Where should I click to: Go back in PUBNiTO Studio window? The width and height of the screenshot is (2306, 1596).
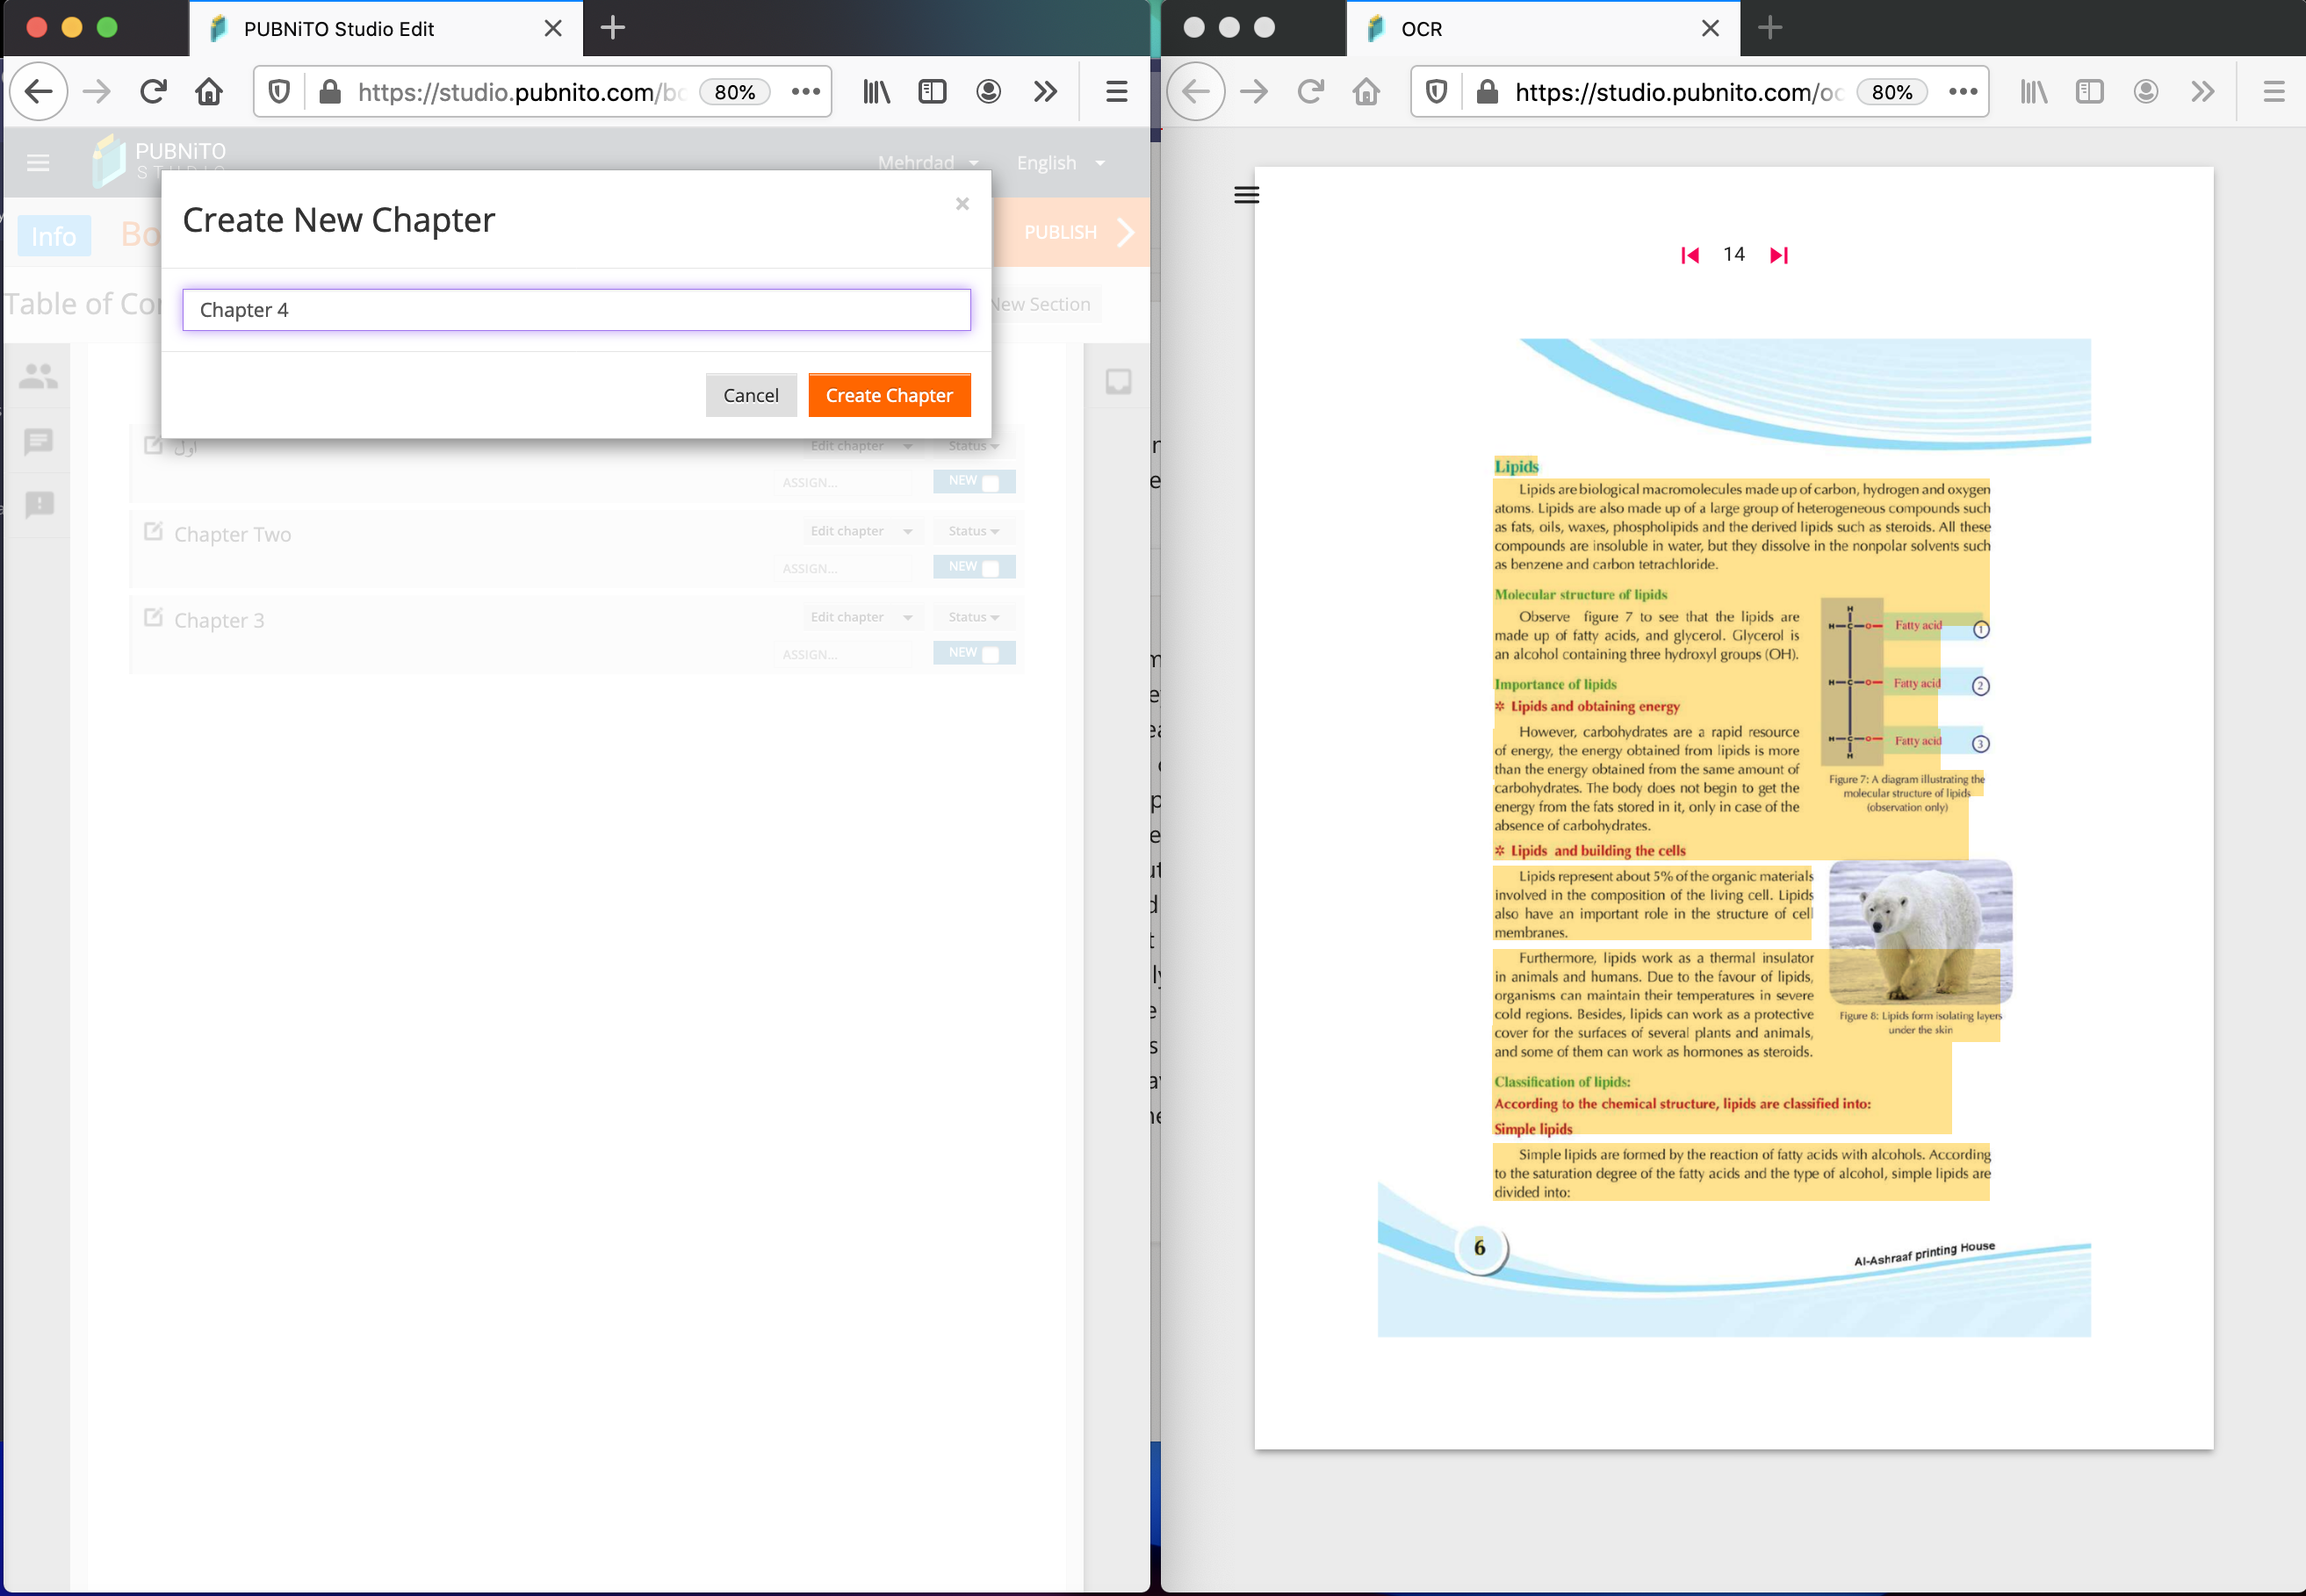click(39, 92)
